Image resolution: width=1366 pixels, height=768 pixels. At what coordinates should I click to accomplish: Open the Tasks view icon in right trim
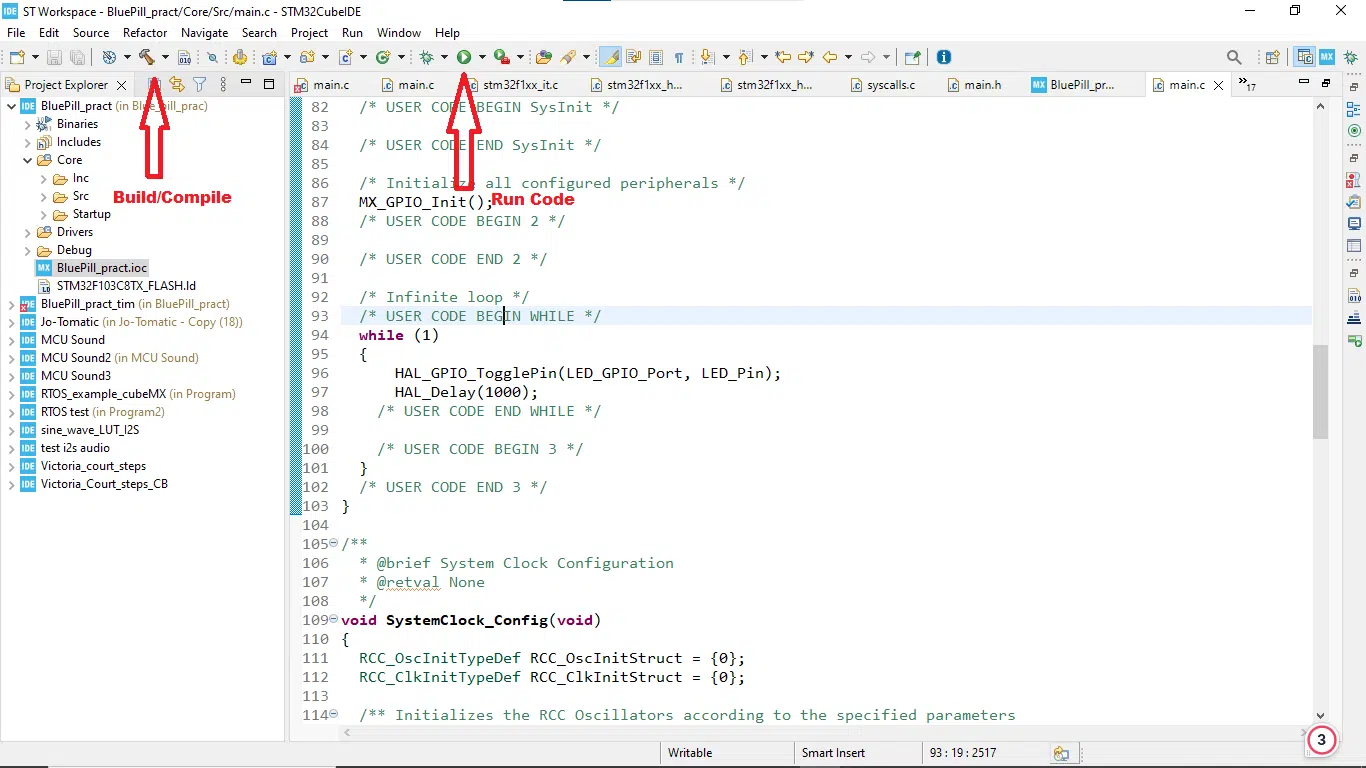point(1354,202)
